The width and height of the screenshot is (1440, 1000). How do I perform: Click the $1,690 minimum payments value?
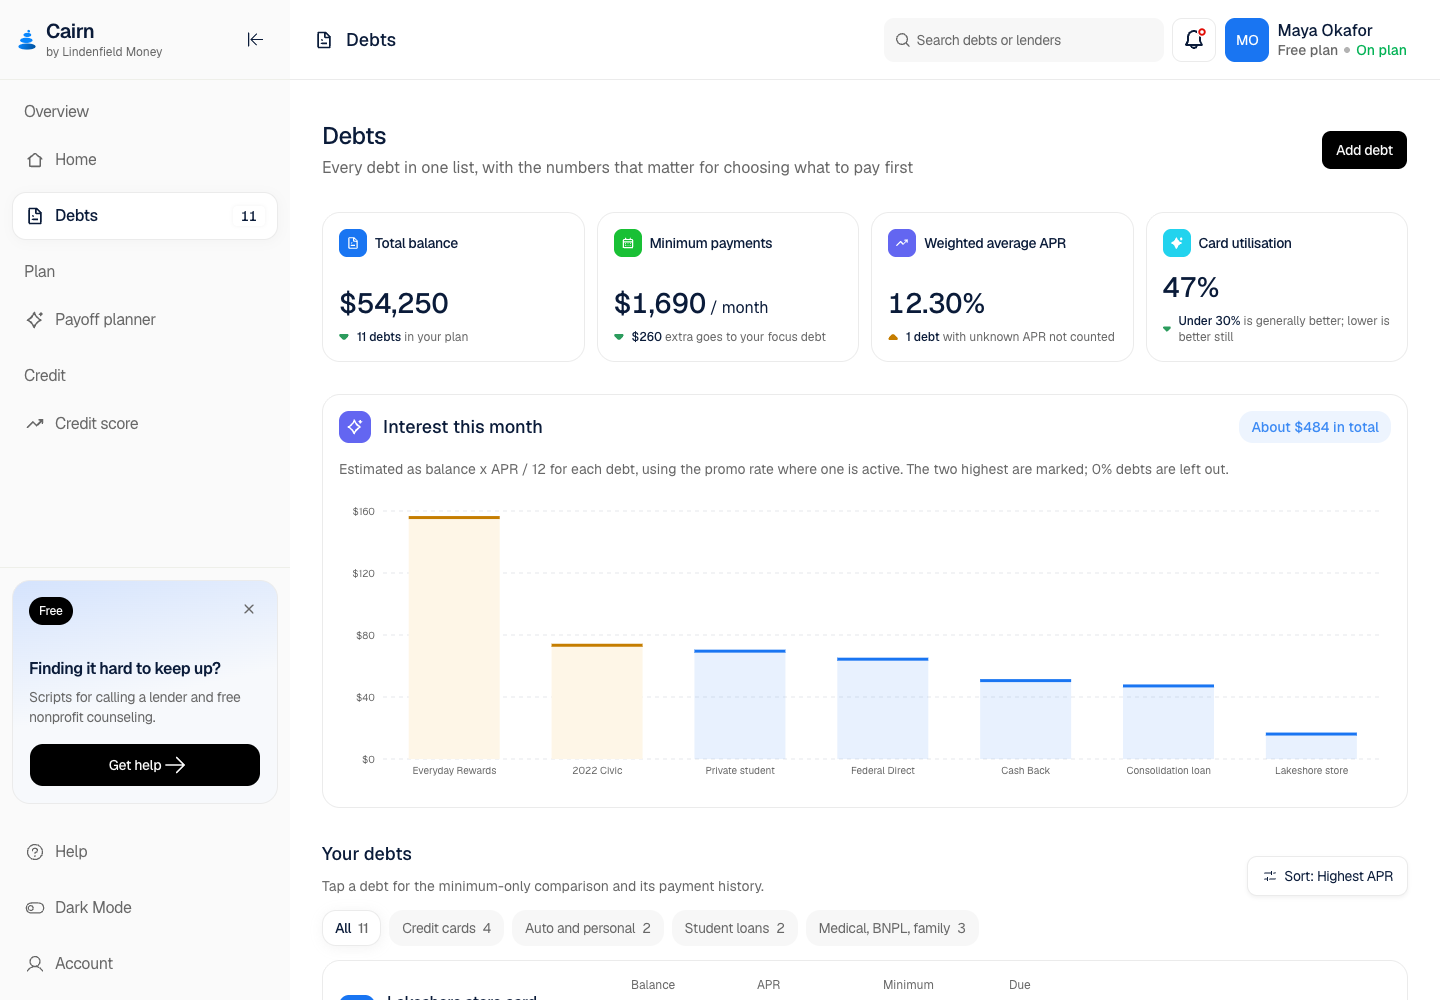coord(660,303)
